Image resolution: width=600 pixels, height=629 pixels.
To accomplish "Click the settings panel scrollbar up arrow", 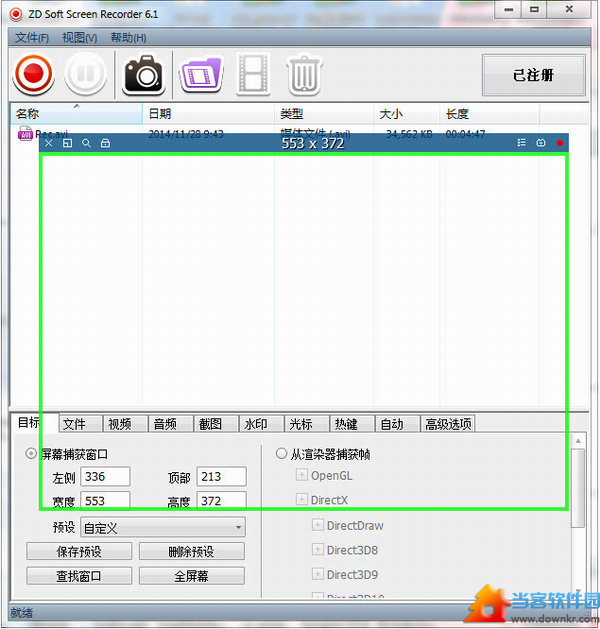I will pos(578,441).
